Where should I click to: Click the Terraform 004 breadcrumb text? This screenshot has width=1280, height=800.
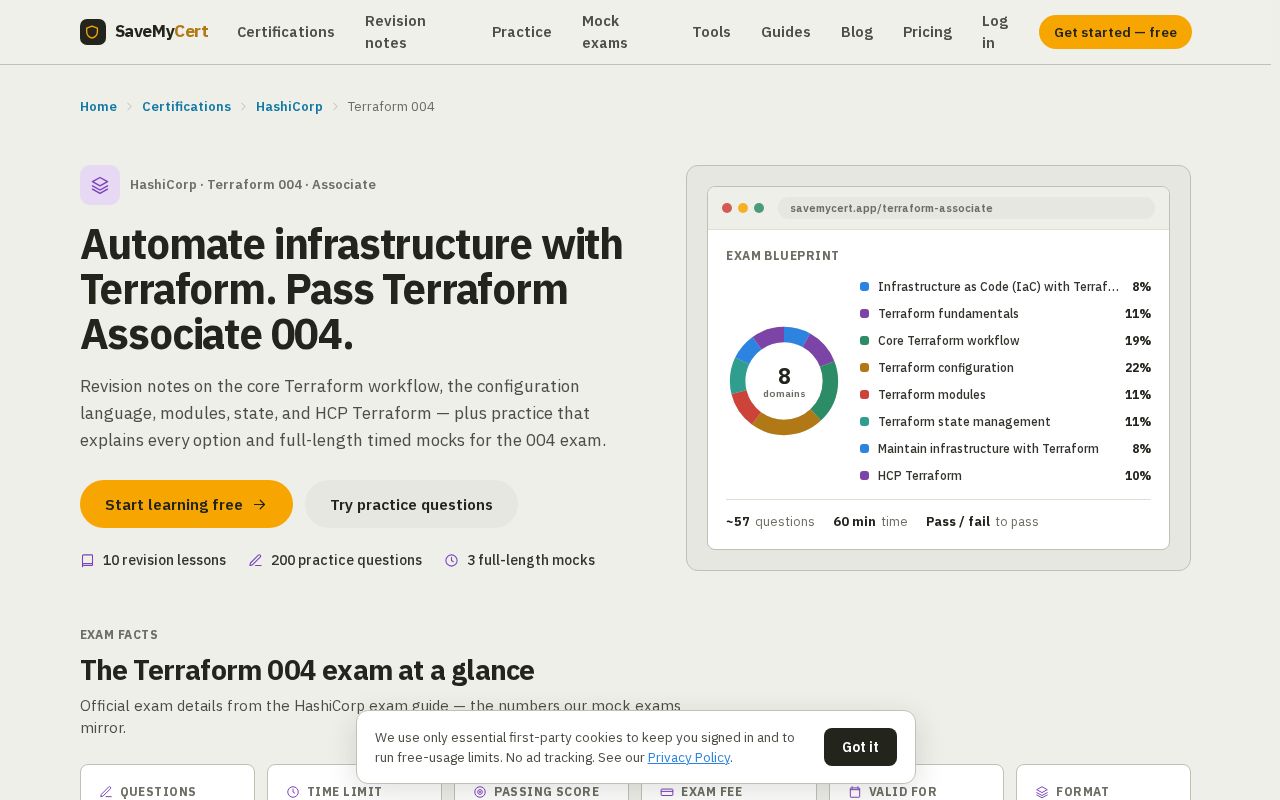point(391,107)
